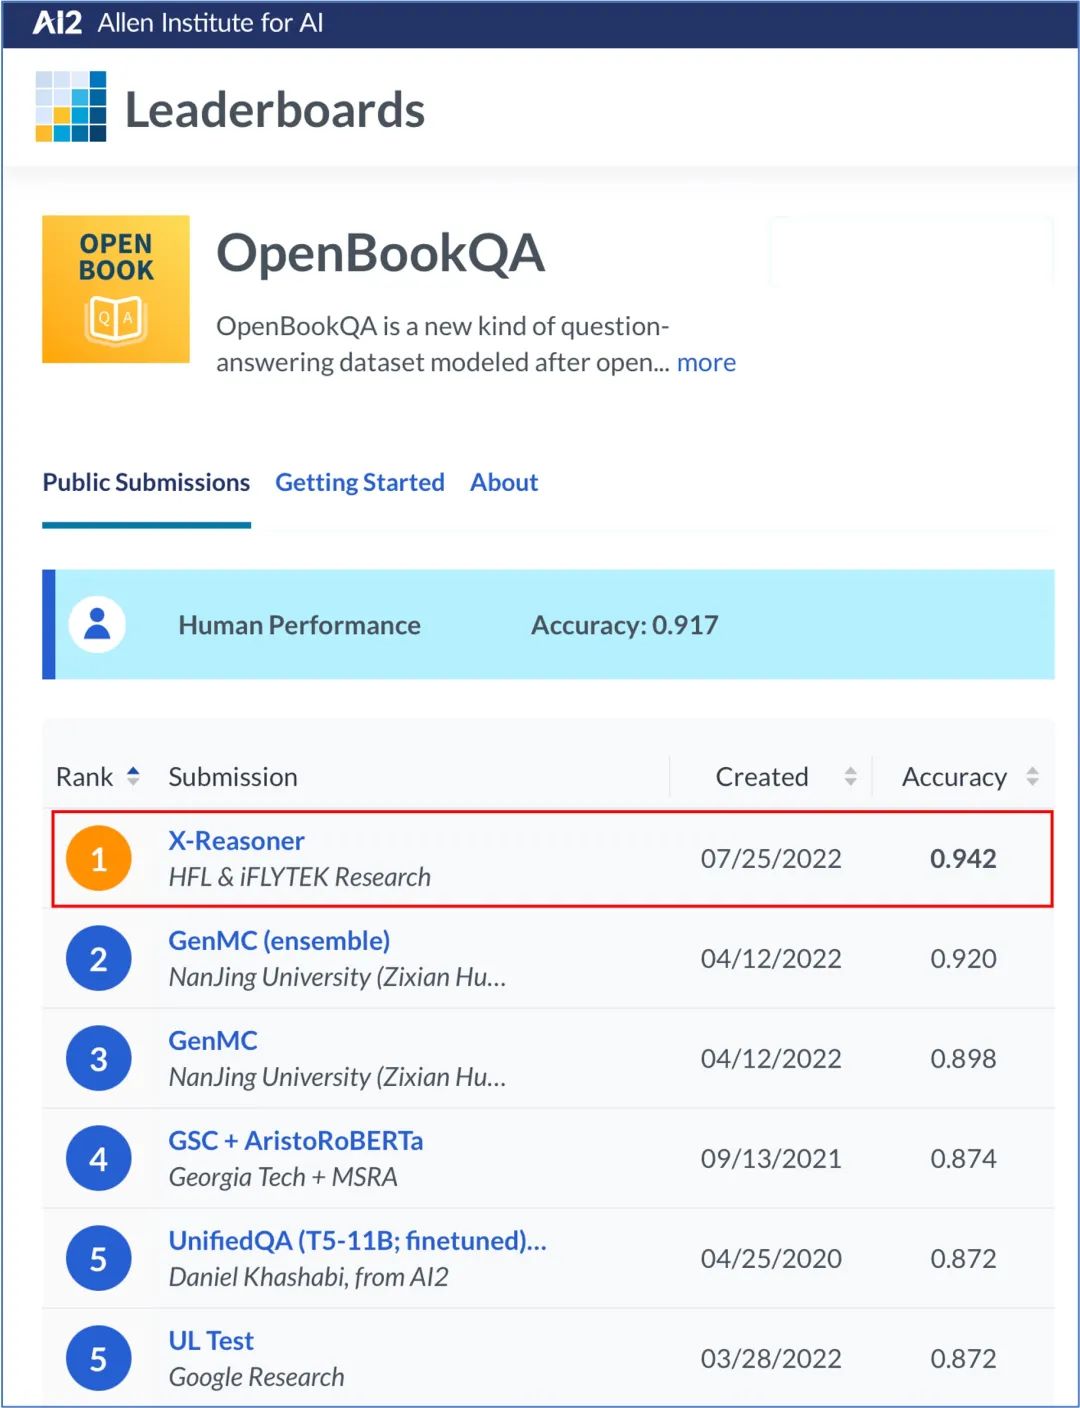1080x1408 pixels.
Task: Click the OpenBookQA yellow book icon
Action: pyautogui.click(x=116, y=289)
